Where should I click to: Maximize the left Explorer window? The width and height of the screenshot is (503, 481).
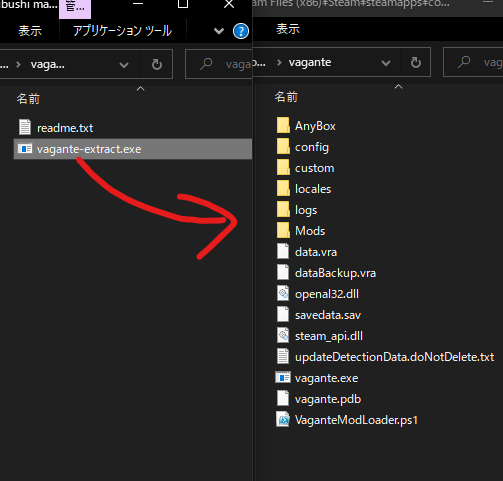point(183,4)
